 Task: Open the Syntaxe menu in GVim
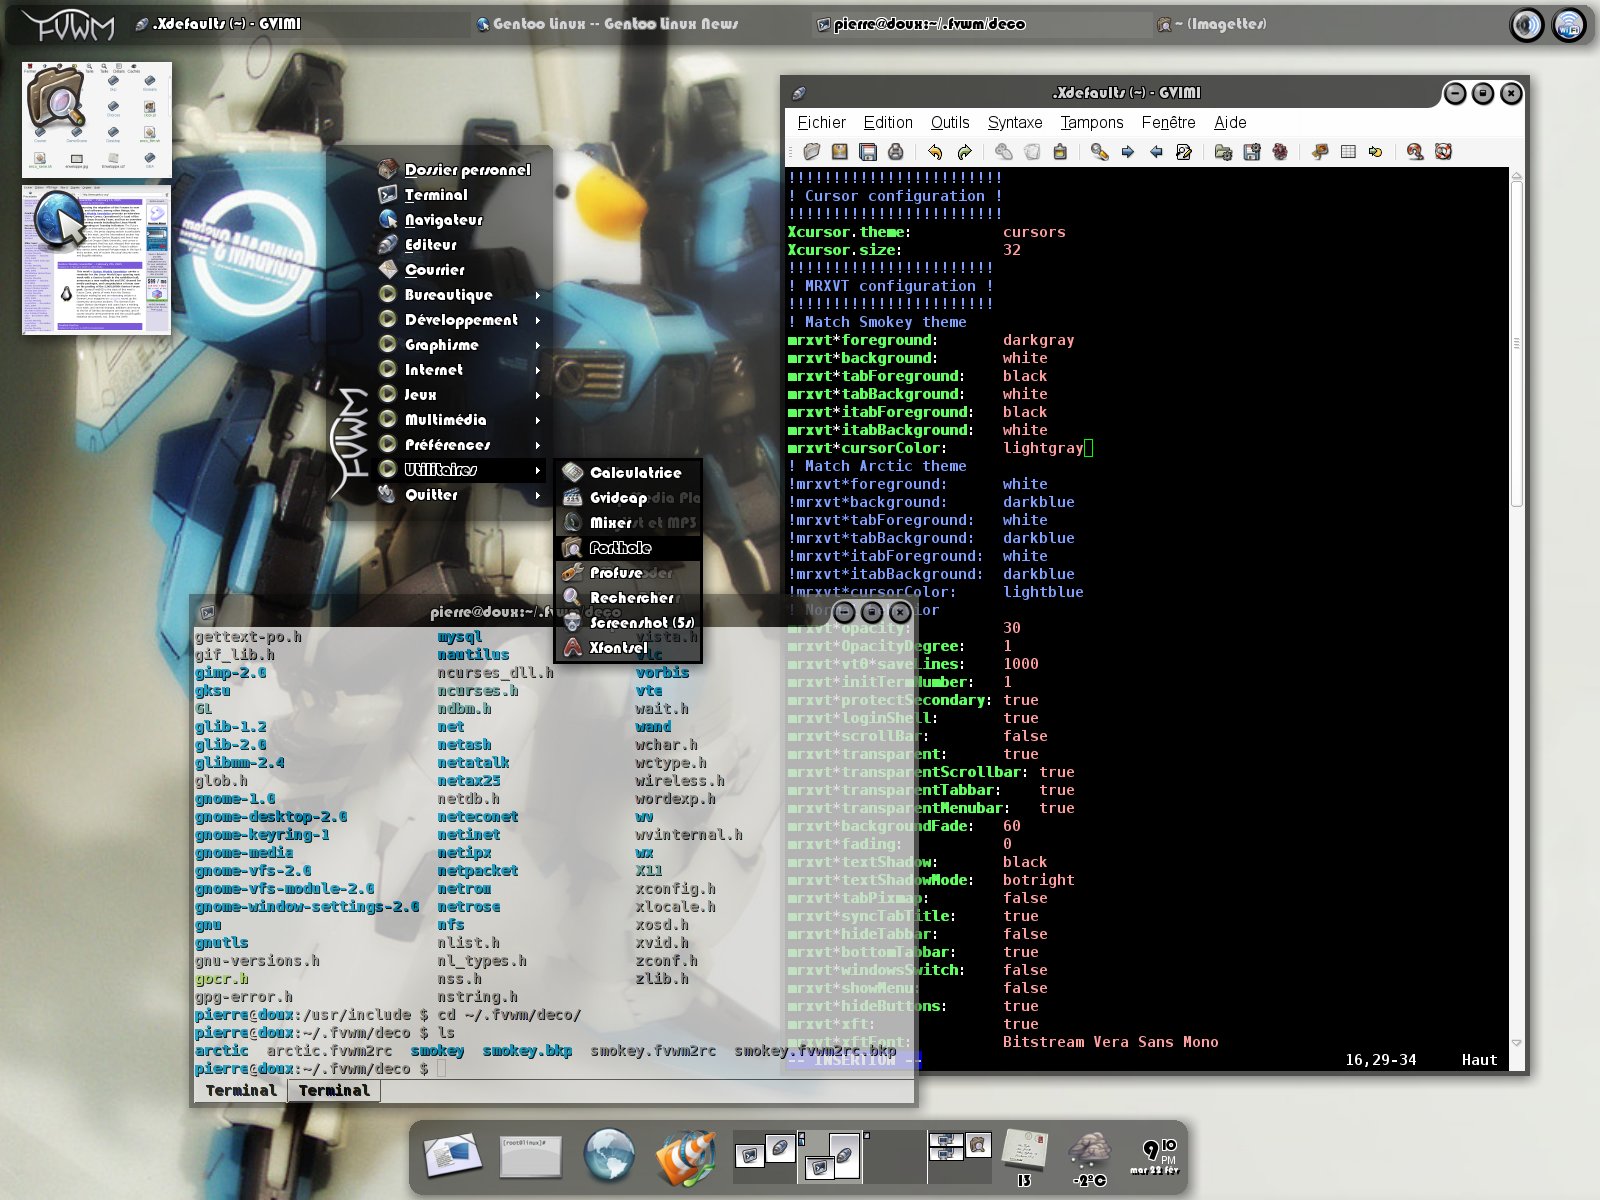(1015, 122)
